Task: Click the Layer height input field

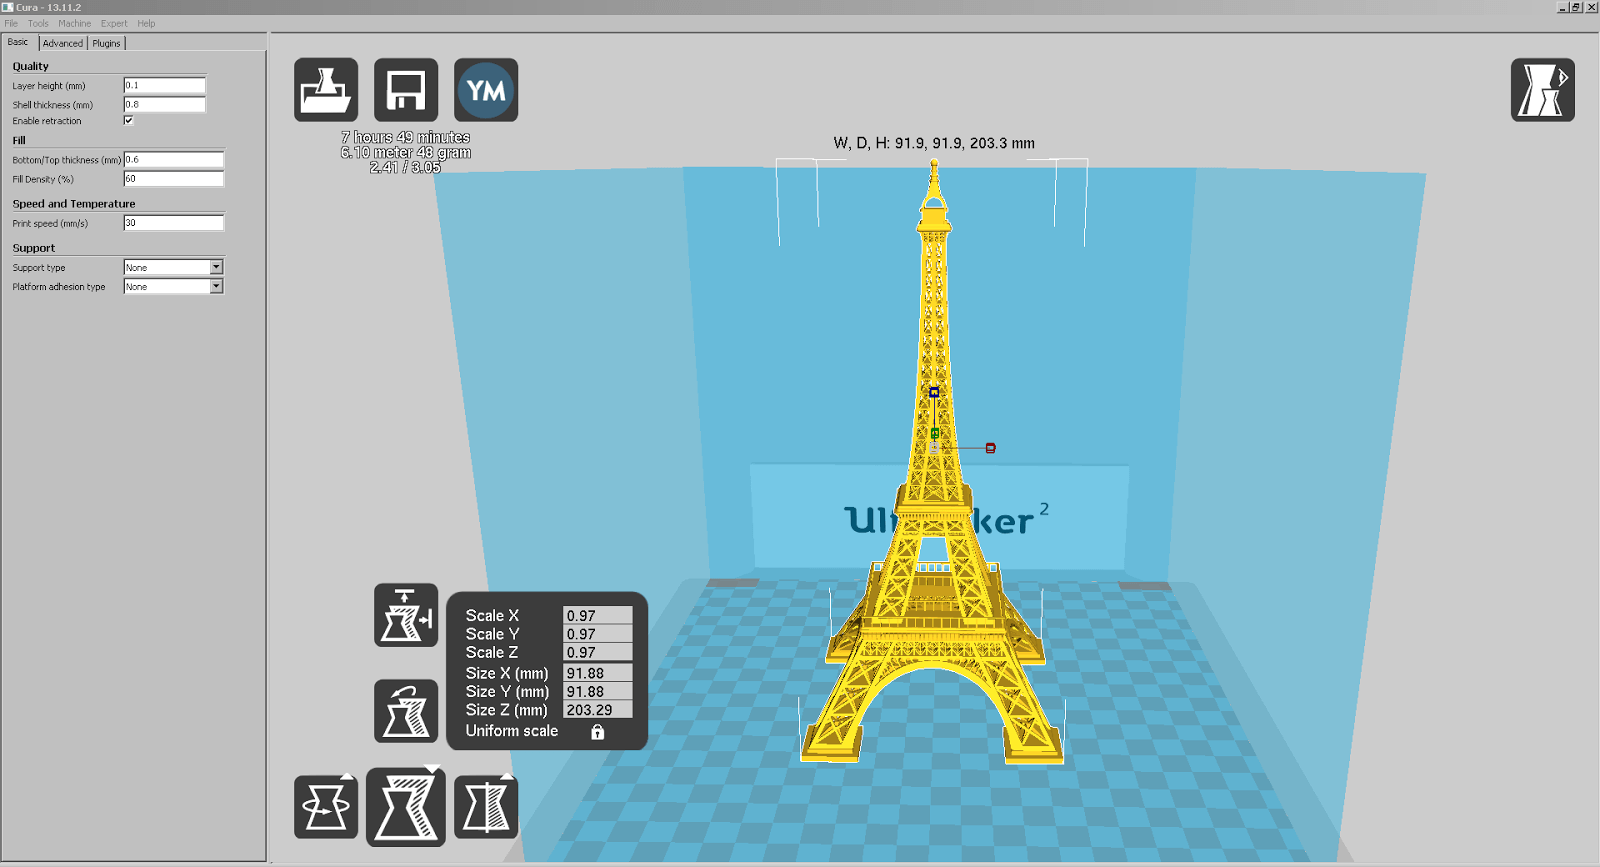Action: click(x=165, y=85)
